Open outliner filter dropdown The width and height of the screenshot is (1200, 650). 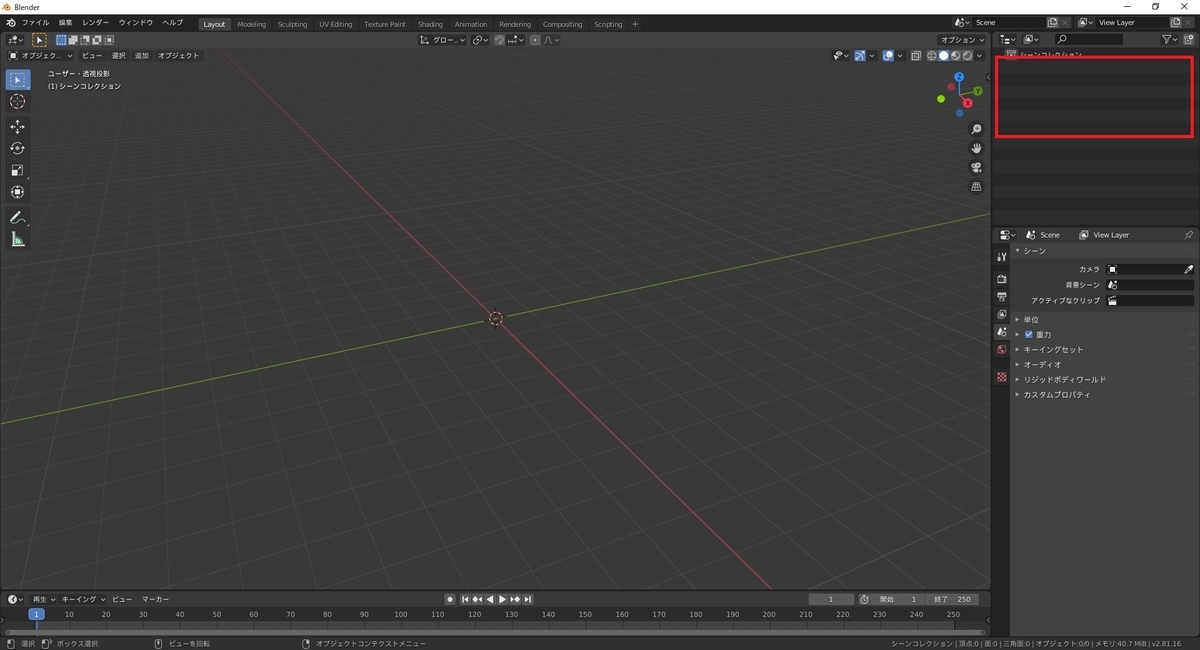[1169, 39]
